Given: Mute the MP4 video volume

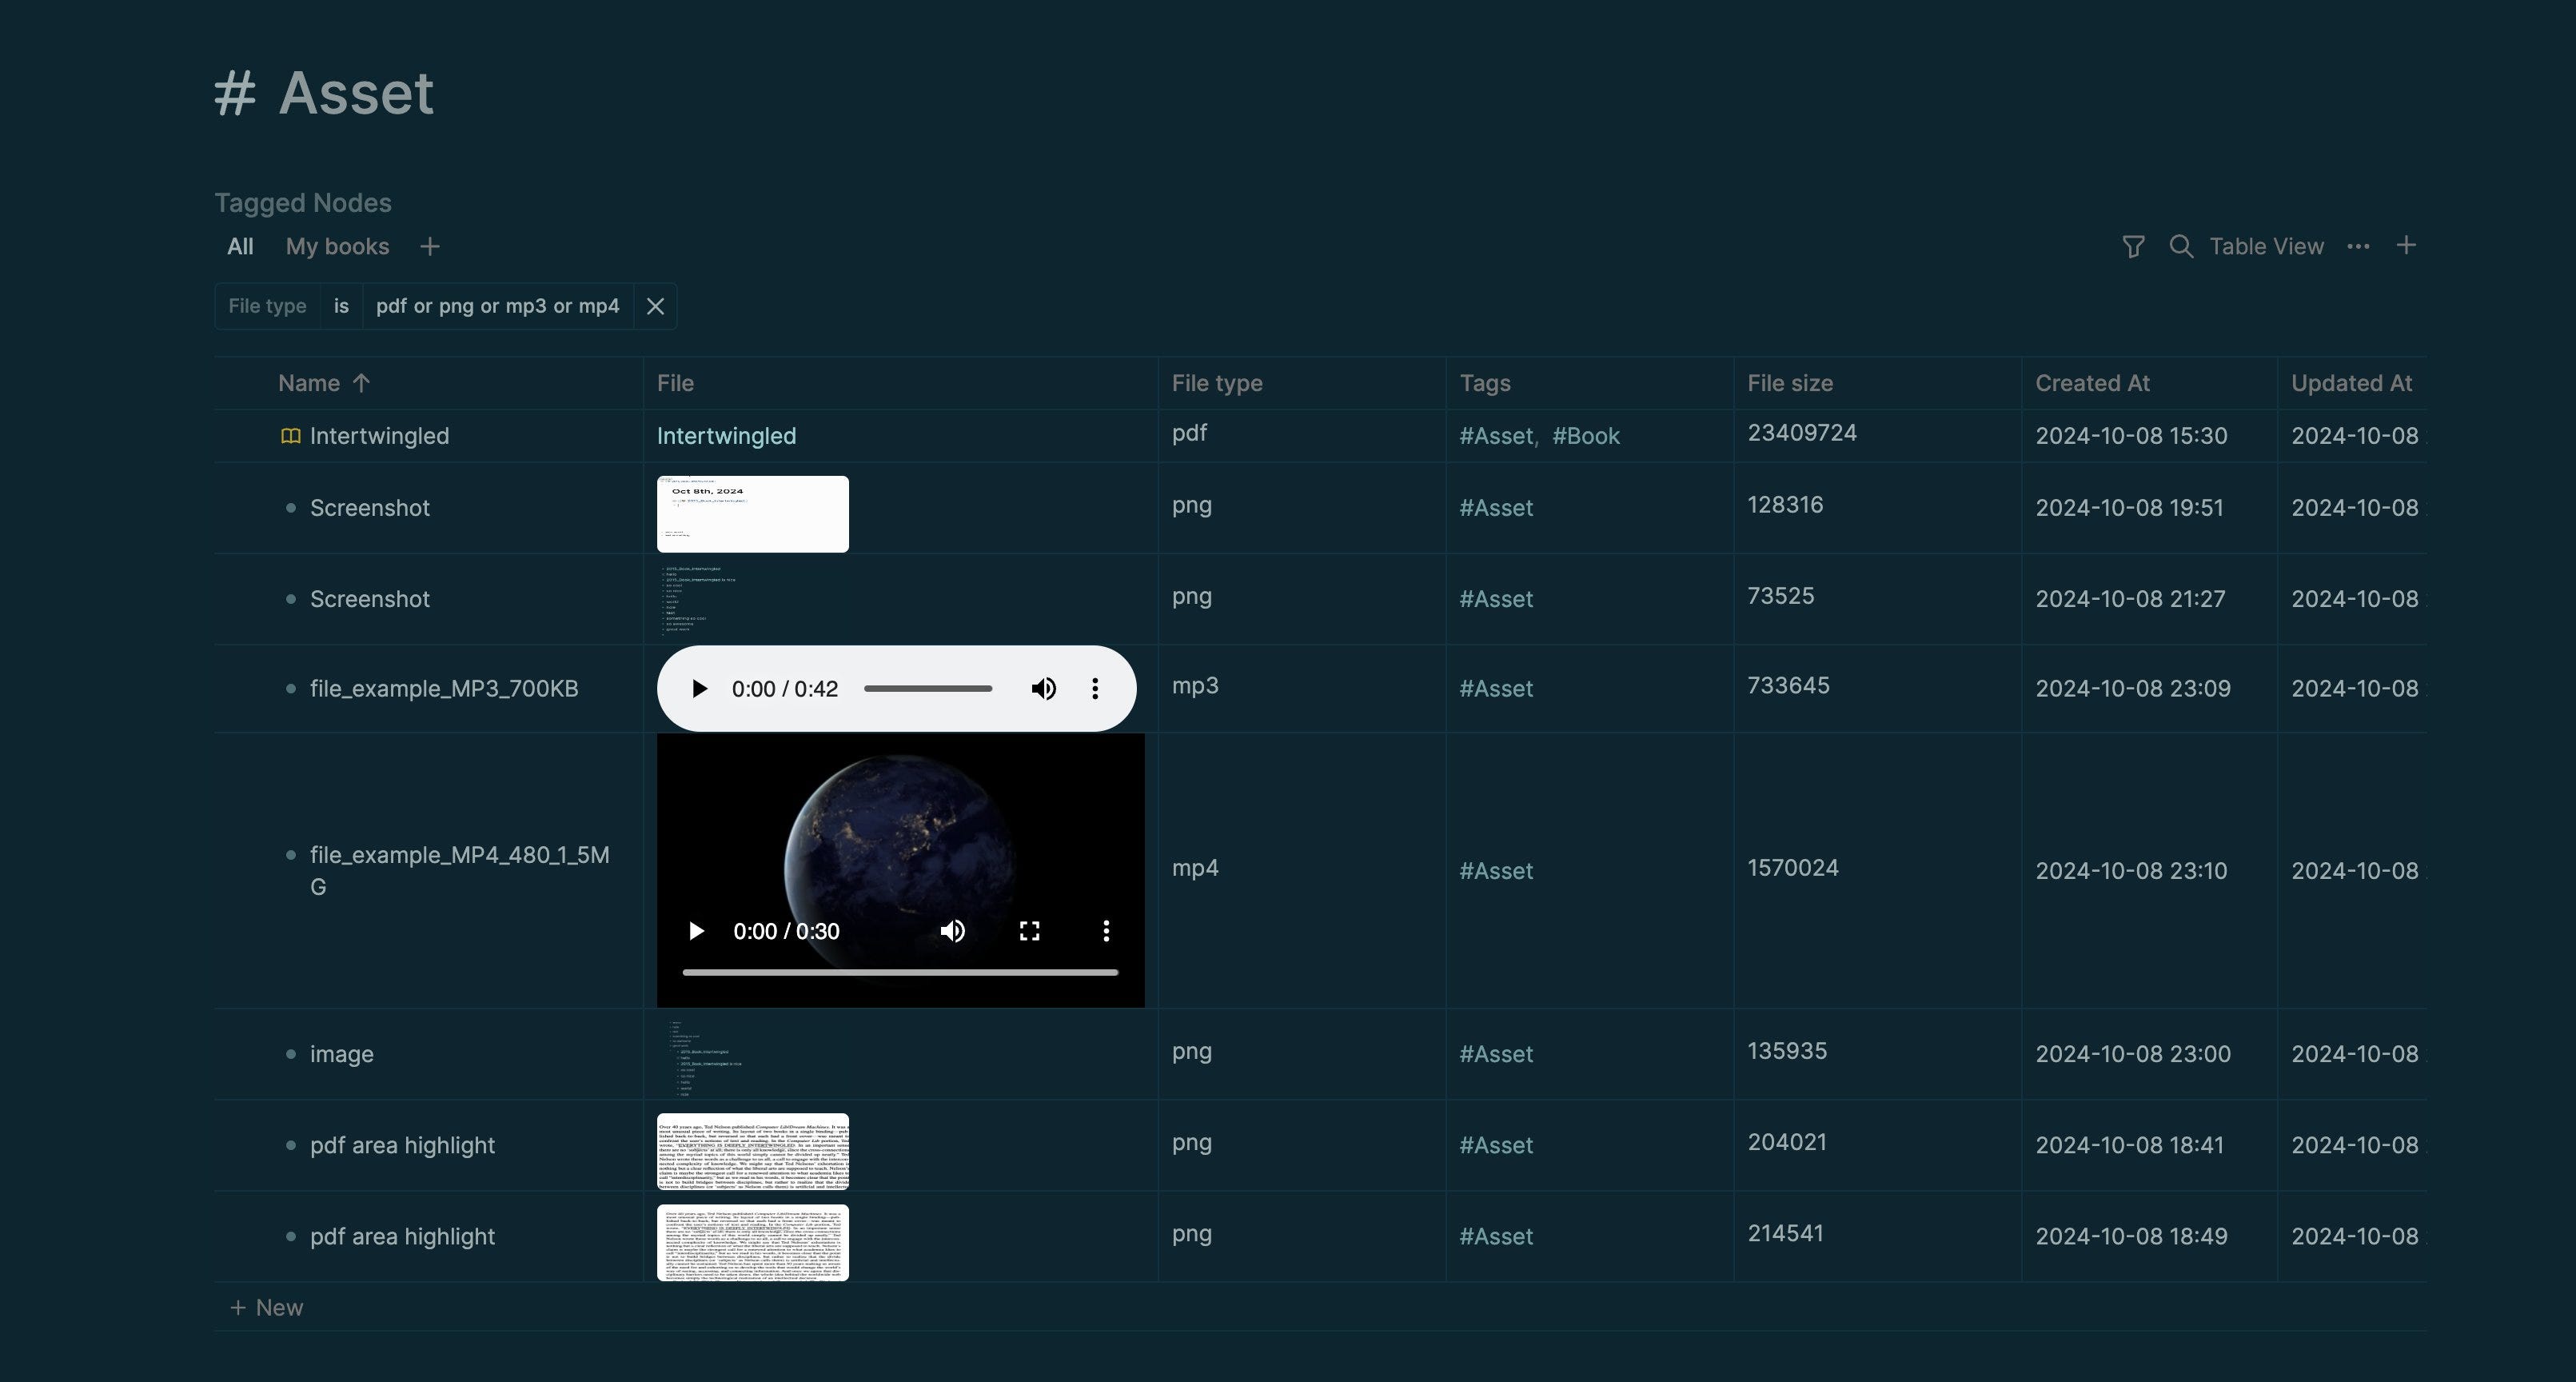Looking at the screenshot, I should 952,932.
